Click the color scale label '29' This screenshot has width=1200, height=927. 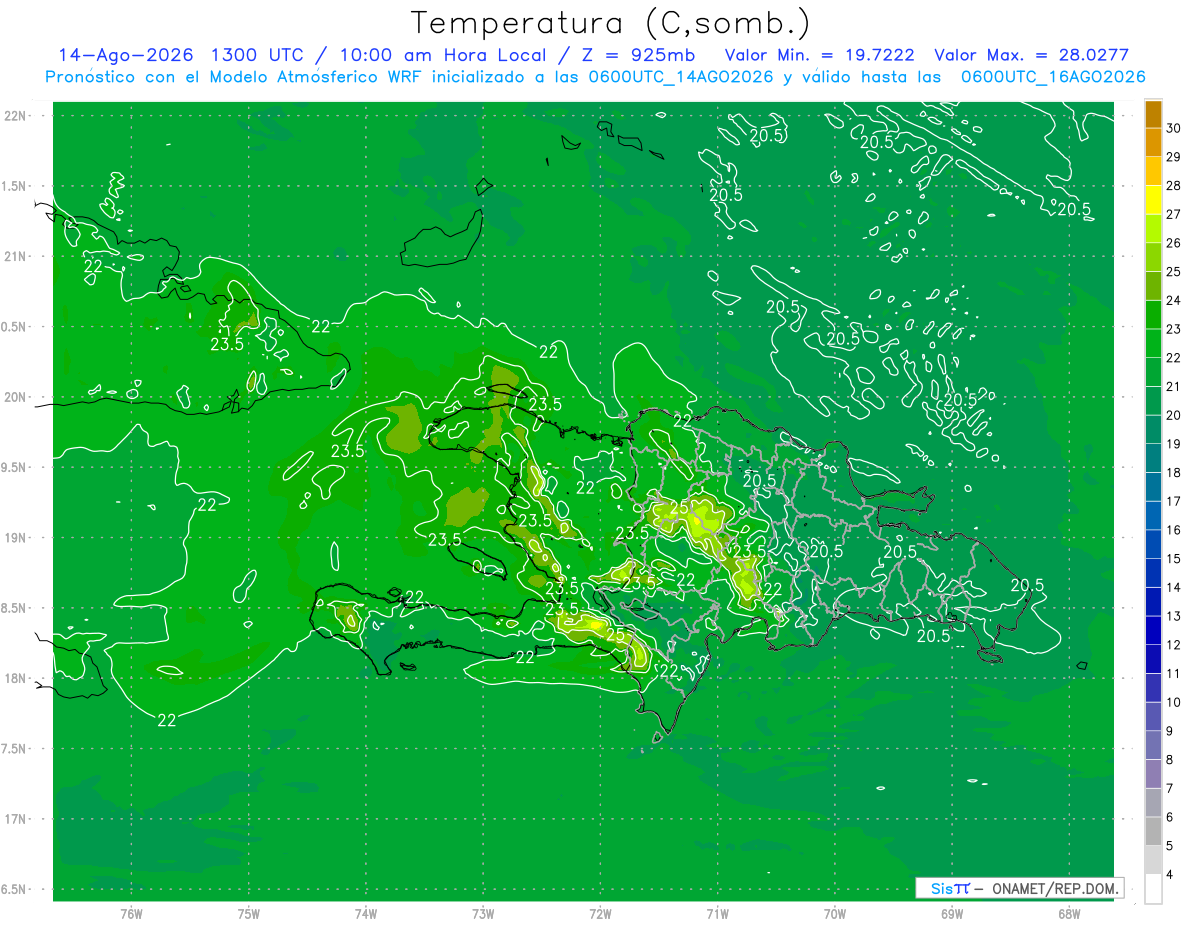1174,157
